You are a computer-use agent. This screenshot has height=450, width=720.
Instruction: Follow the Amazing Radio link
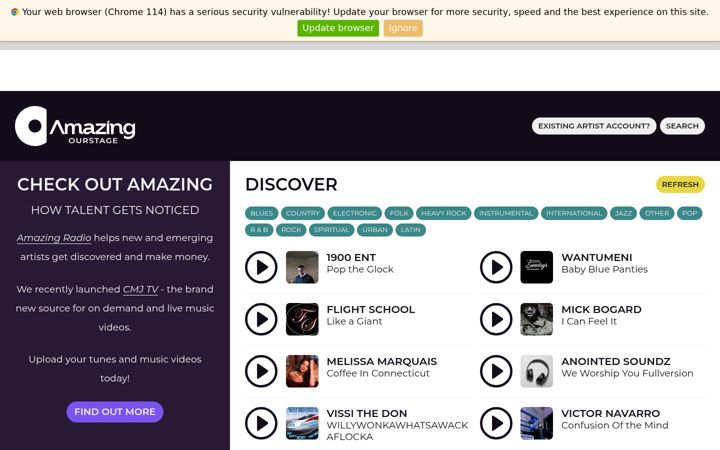click(54, 238)
